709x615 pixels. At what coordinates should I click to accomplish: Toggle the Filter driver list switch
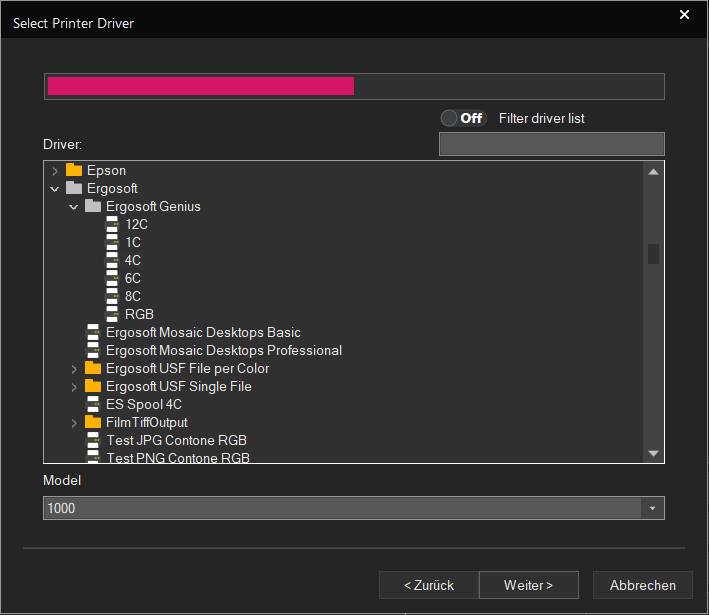click(463, 118)
